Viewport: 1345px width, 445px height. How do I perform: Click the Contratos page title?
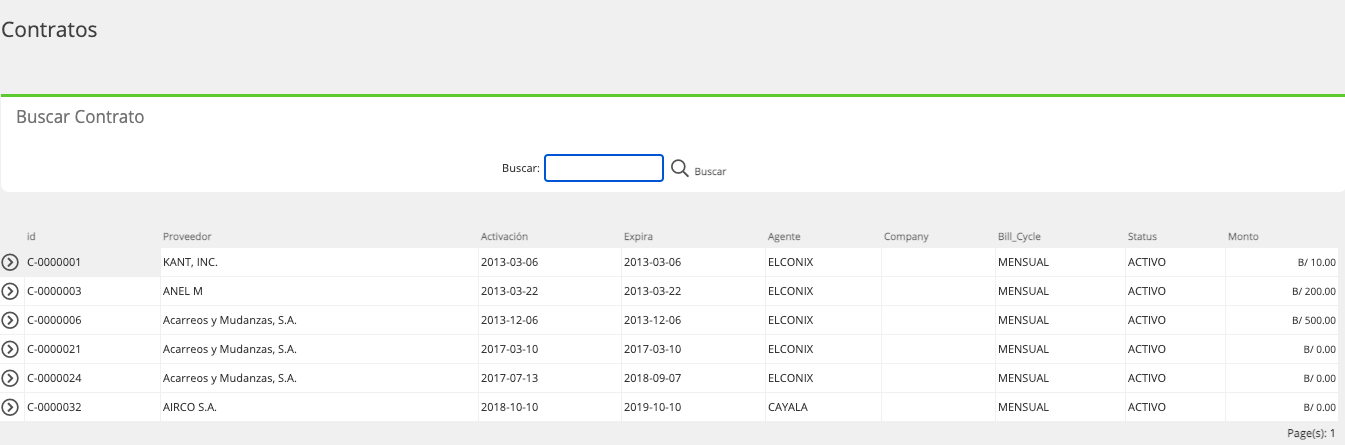coord(50,30)
